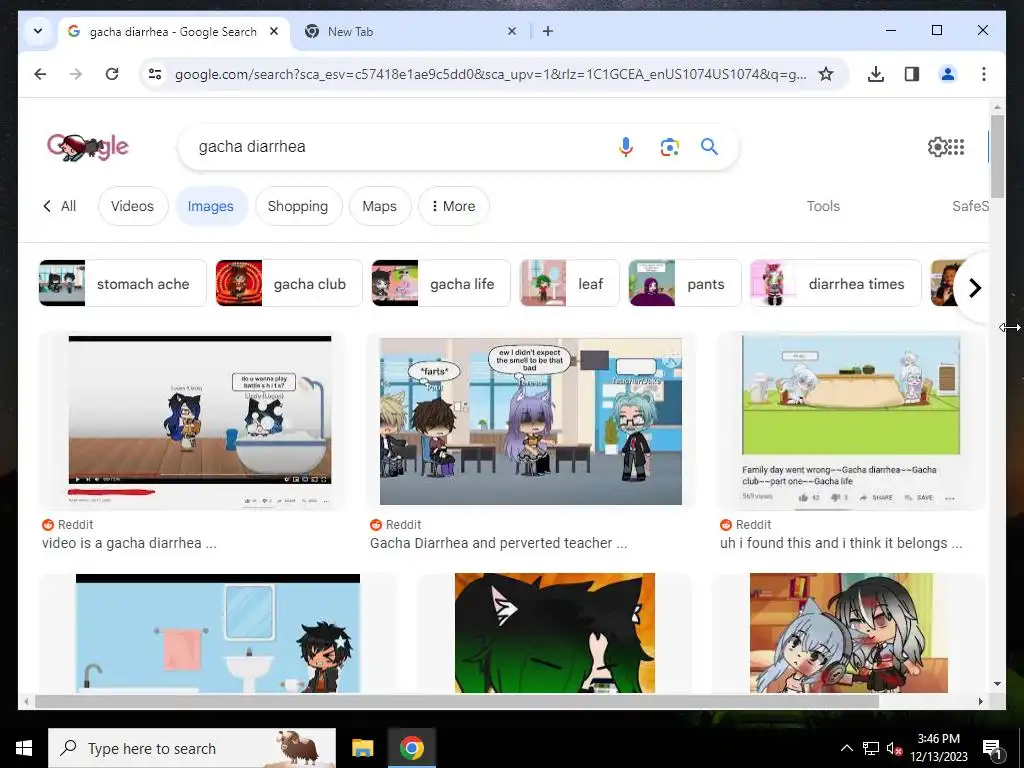
Task: Open 'uh i found this and i think' link
Action: click(x=840, y=543)
